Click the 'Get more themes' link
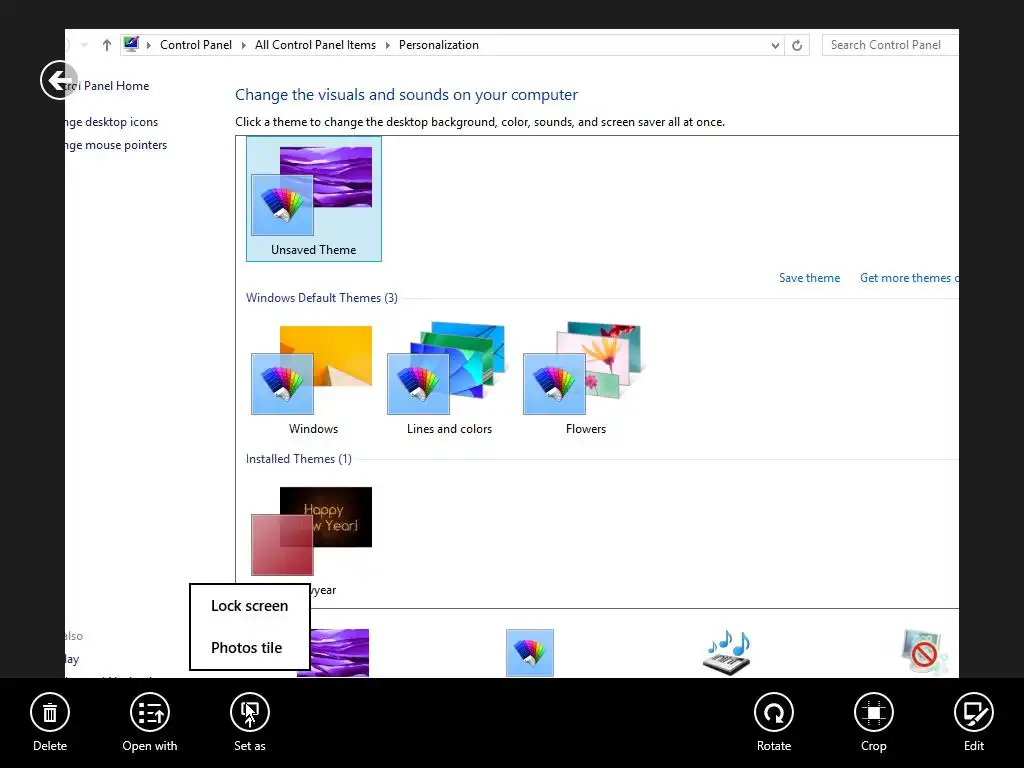The width and height of the screenshot is (1024, 768). point(908,278)
